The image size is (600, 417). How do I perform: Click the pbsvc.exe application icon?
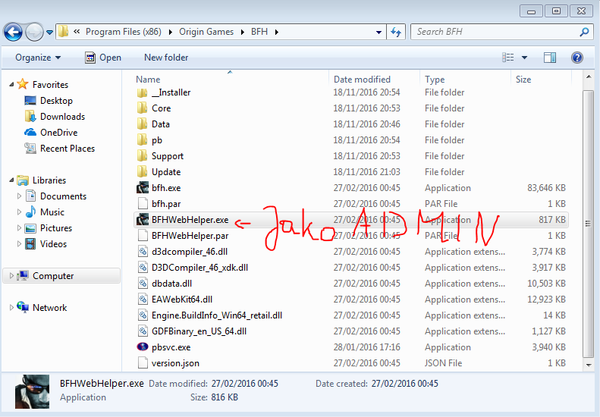142,346
